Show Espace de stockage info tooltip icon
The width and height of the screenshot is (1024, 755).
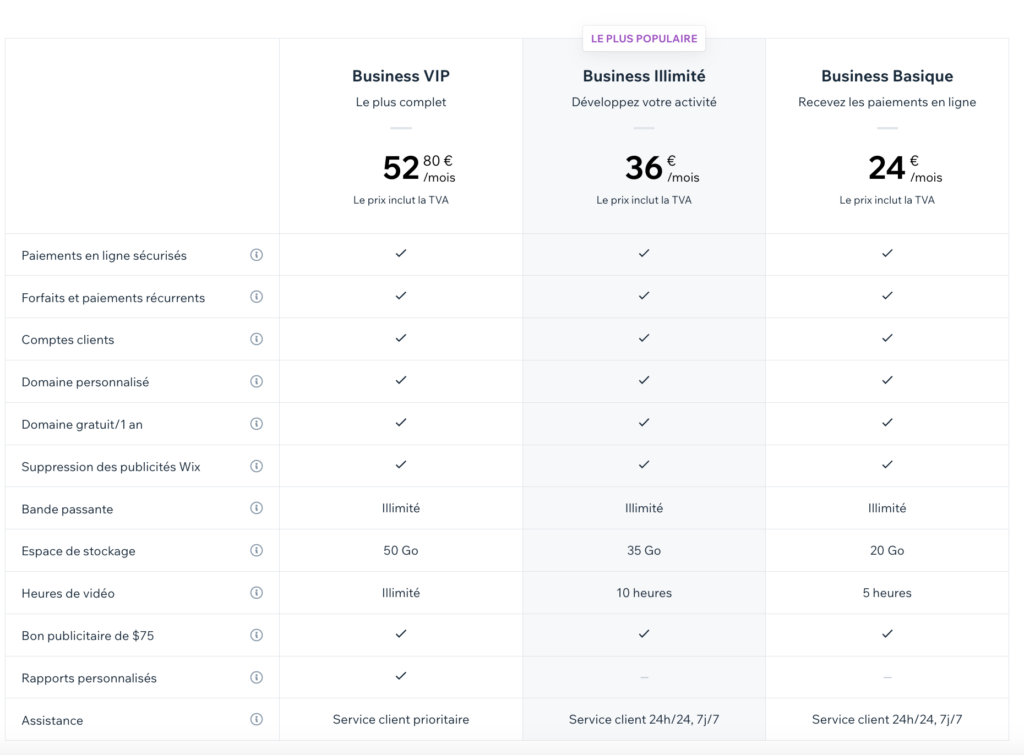[256, 550]
